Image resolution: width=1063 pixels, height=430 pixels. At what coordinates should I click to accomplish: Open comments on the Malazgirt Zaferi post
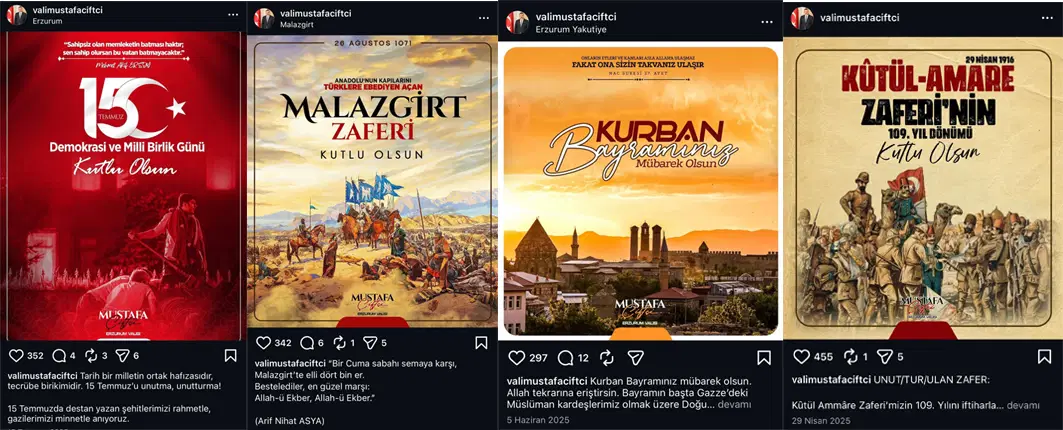pos(307,343)
